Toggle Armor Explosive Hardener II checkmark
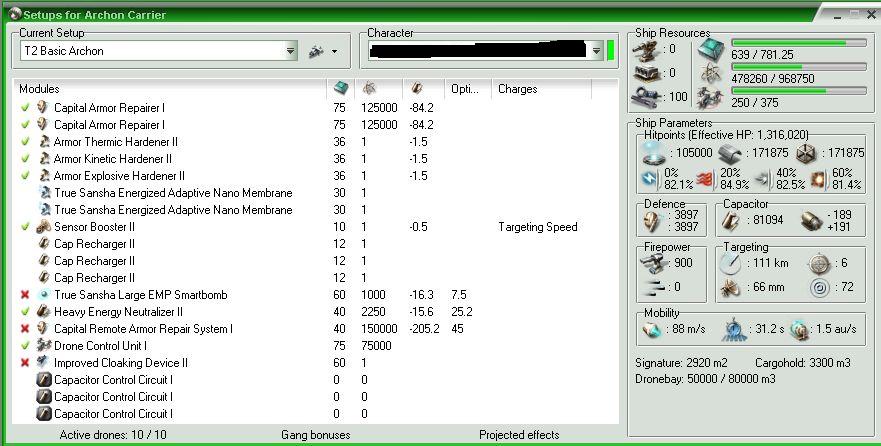The height and width of the screenshot is (446, 881). point(25,175)
